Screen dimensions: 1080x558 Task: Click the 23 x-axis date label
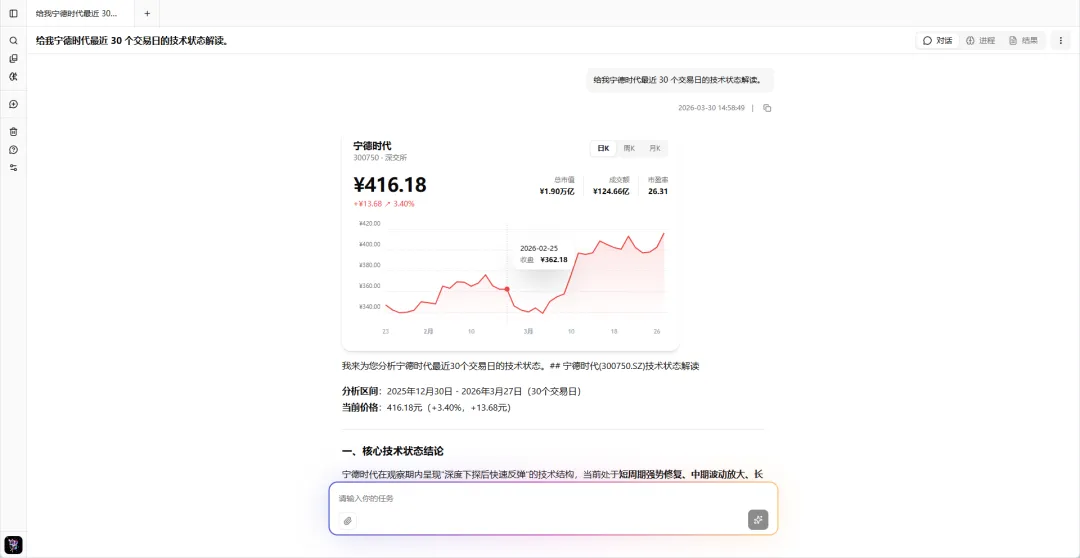click(386, 331)
